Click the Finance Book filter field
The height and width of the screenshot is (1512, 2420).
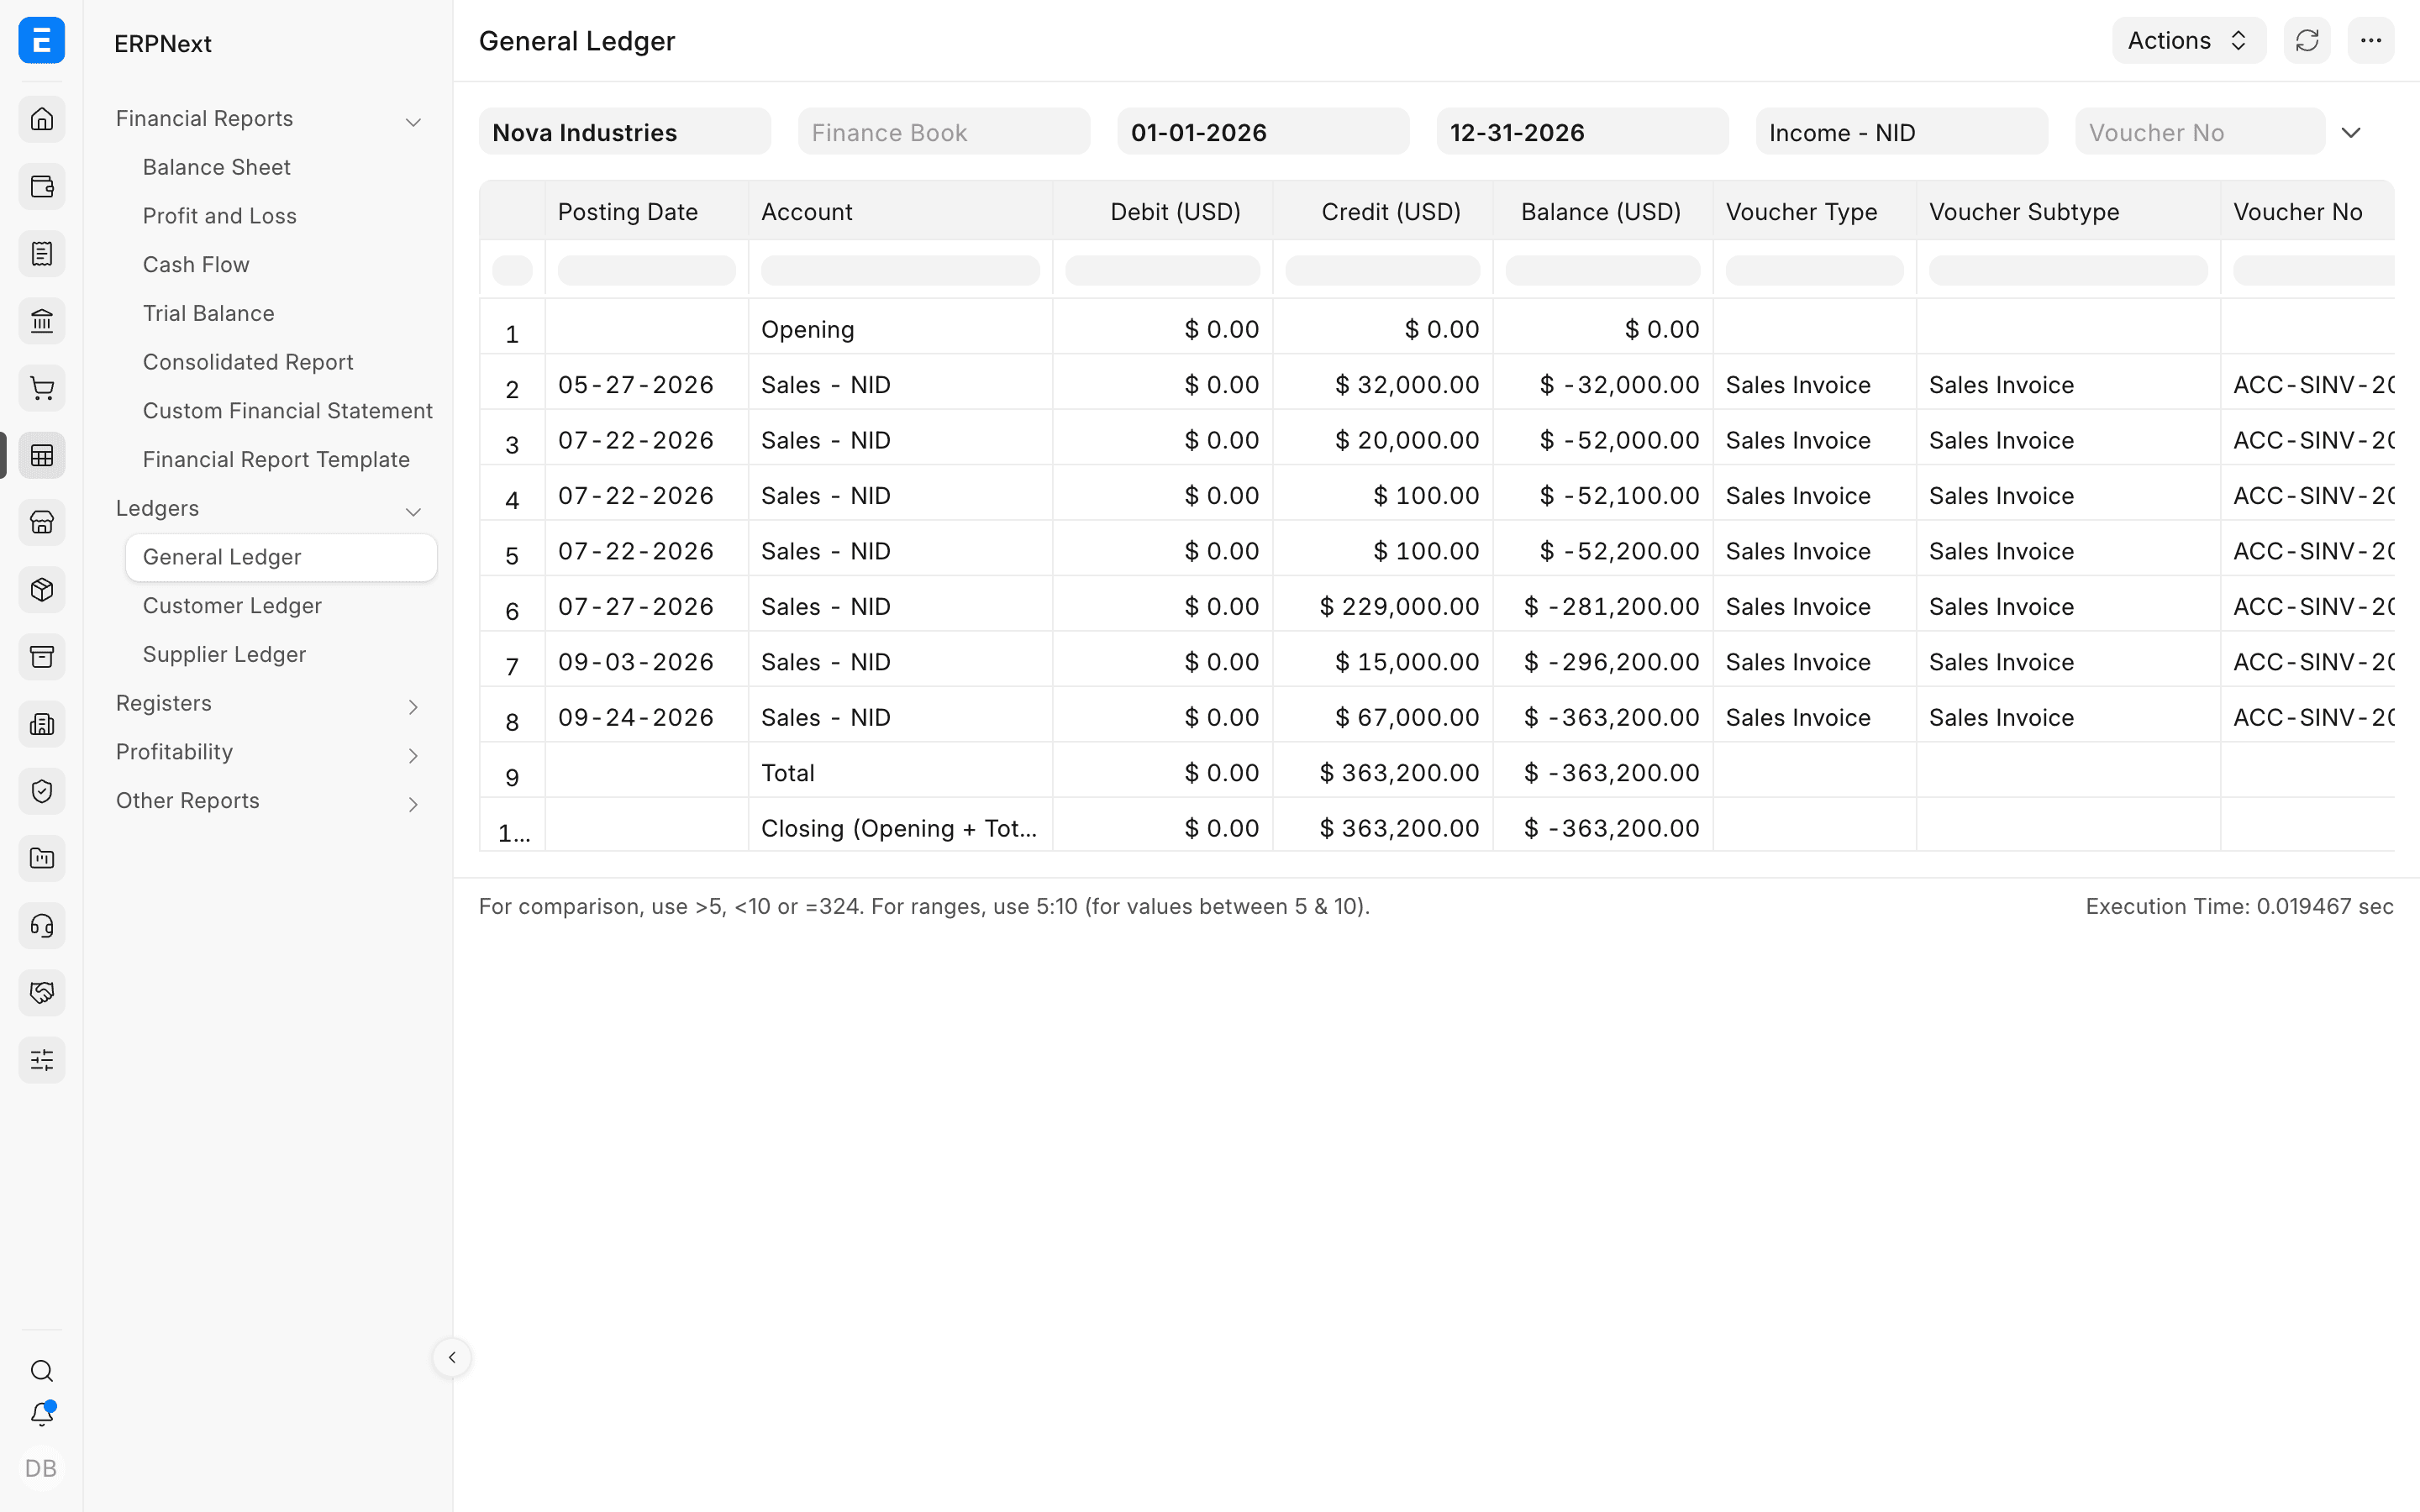944,132
